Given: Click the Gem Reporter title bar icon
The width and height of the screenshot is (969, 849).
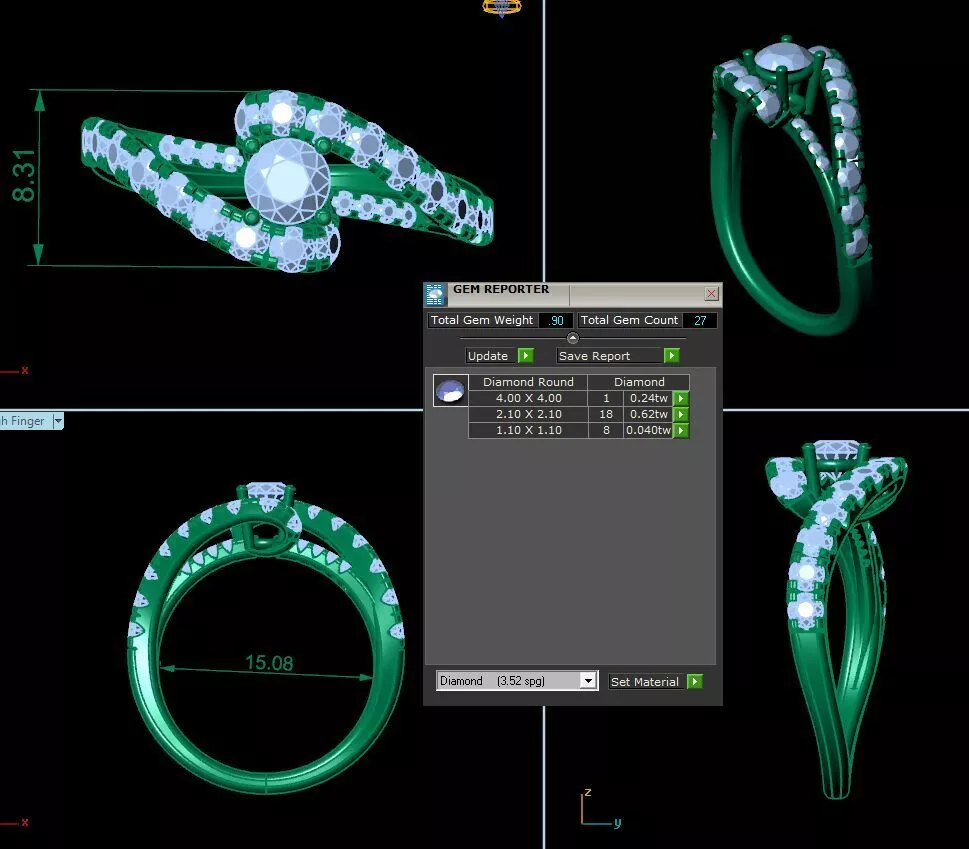Looking at the screenshot, I should (435, 295).
